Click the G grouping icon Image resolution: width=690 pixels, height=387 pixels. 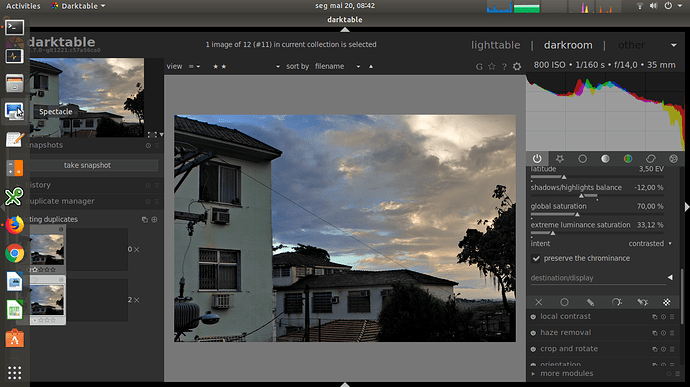coord(479,66)
